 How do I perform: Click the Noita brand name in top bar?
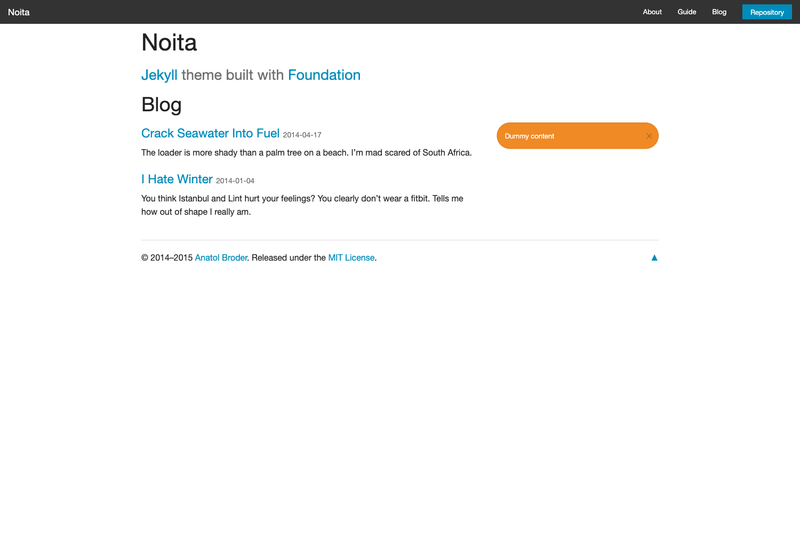tap(19, 12)
